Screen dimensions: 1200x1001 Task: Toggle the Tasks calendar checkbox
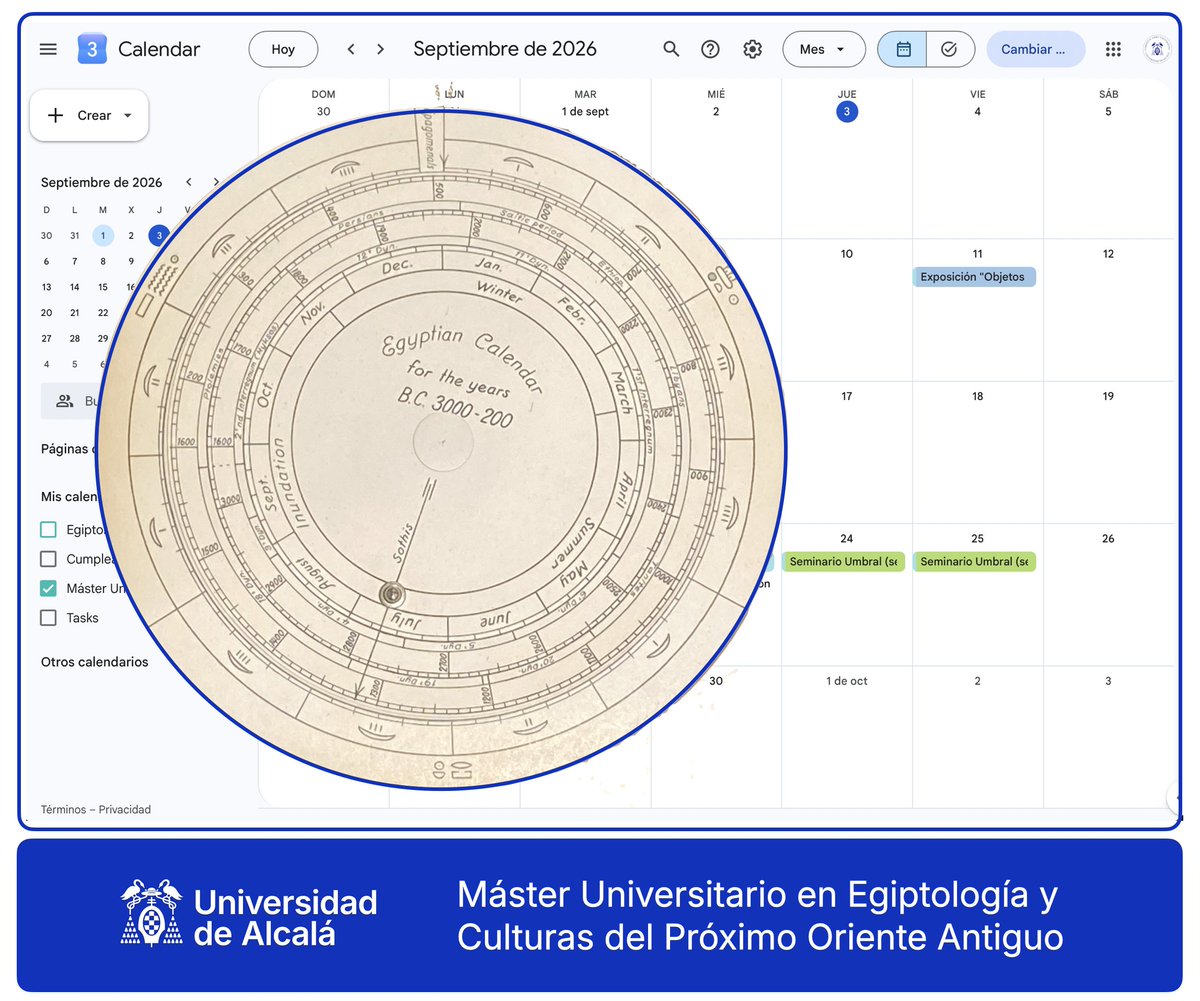[x=48, y=618]
